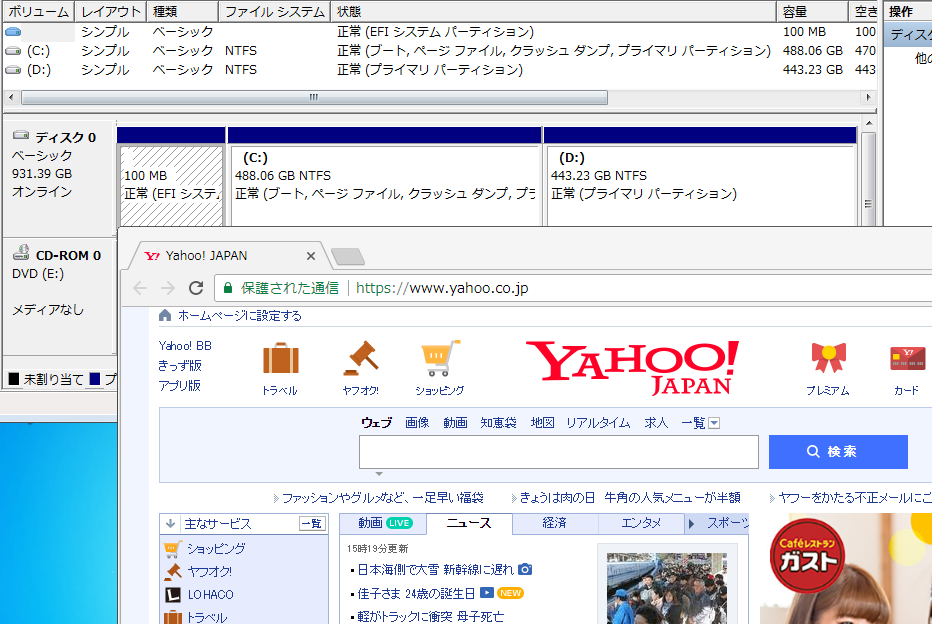Switch to the 動画 LIVE tab

(385, 523)
